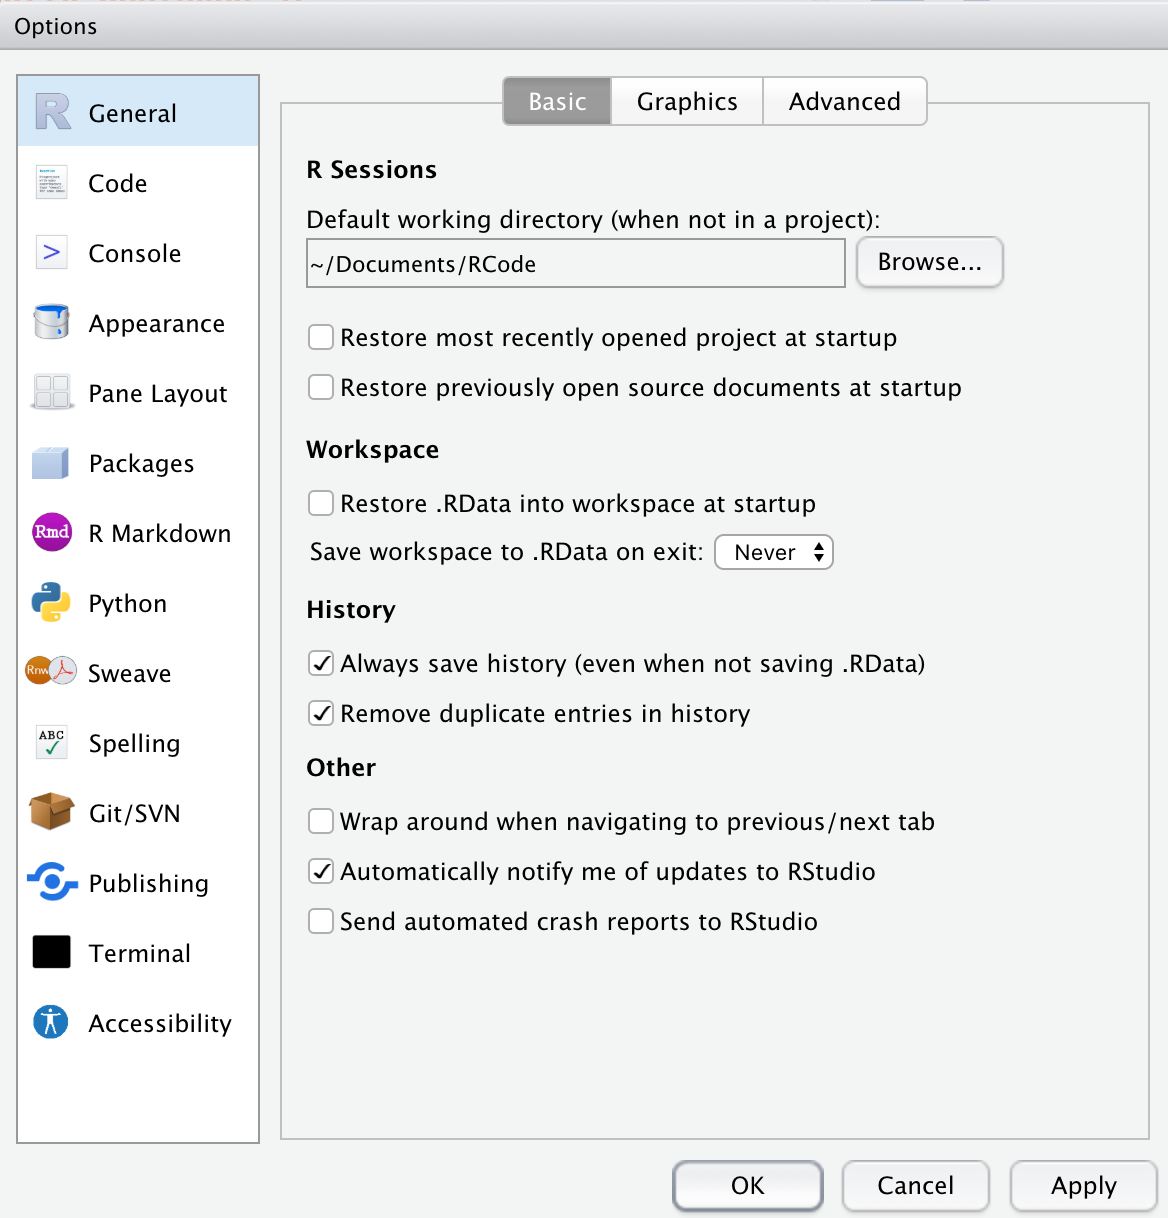Open the Advanced tab

pyautogui.click(x=844, y=101)
